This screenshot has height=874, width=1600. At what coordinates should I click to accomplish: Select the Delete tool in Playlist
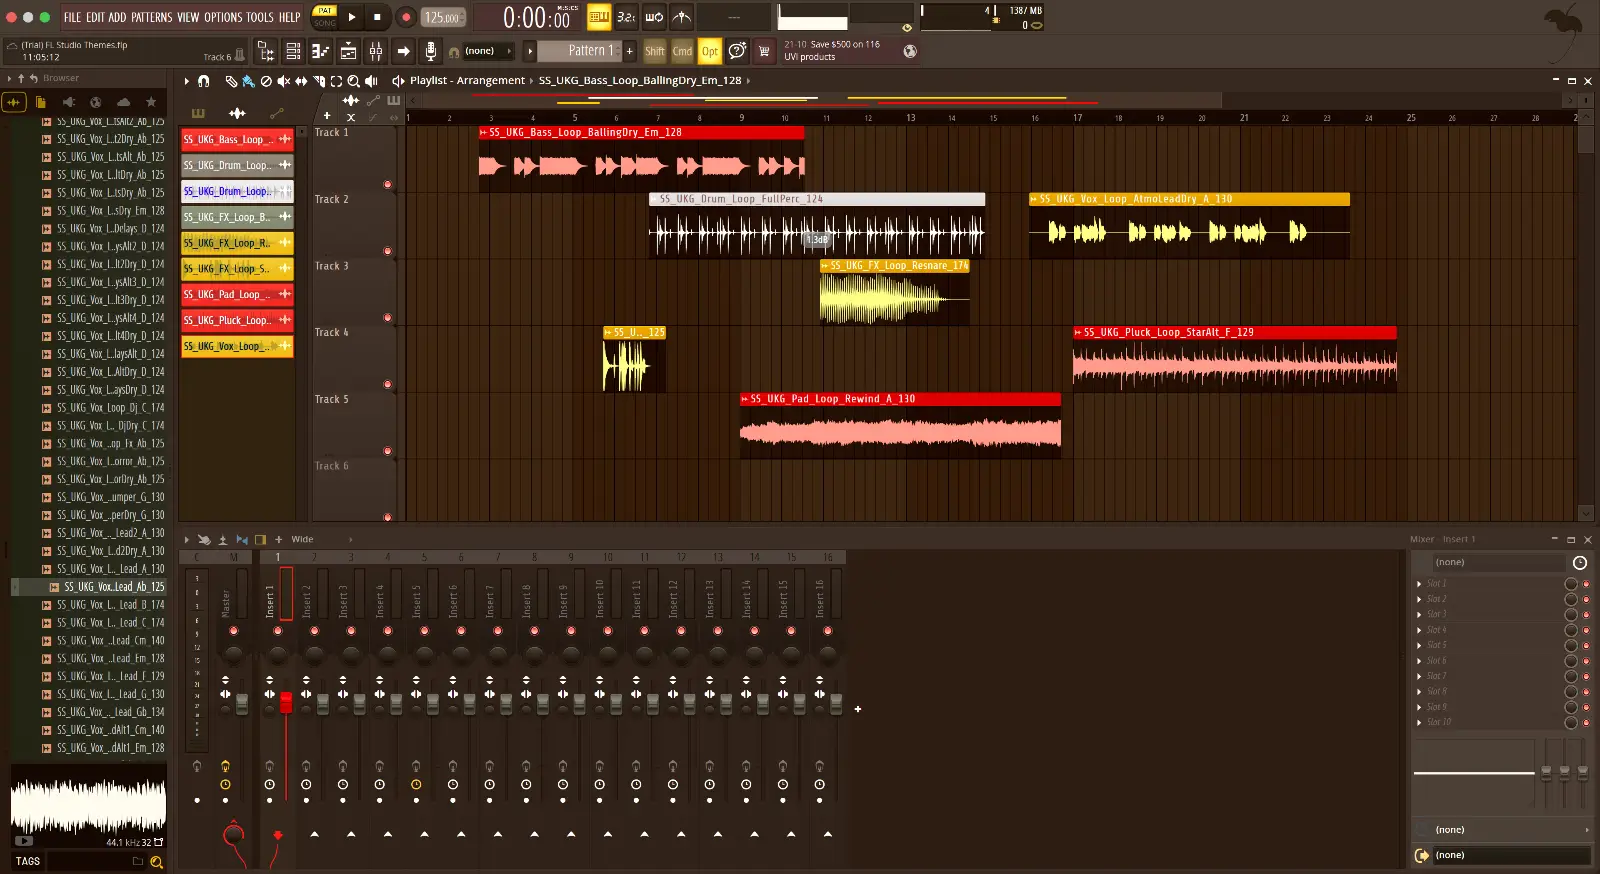(x=266, y=81)
